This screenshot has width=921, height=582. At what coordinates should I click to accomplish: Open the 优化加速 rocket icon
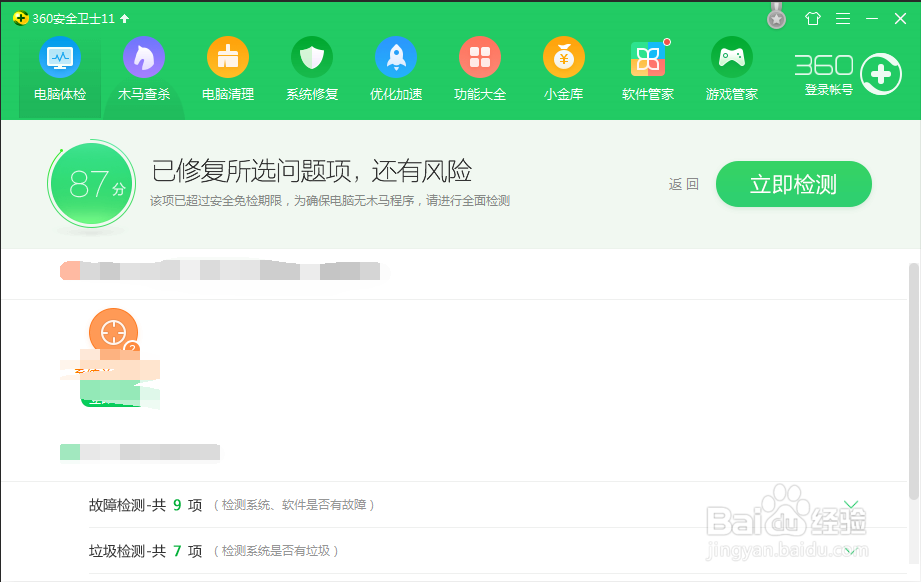[x=396, y=58]
